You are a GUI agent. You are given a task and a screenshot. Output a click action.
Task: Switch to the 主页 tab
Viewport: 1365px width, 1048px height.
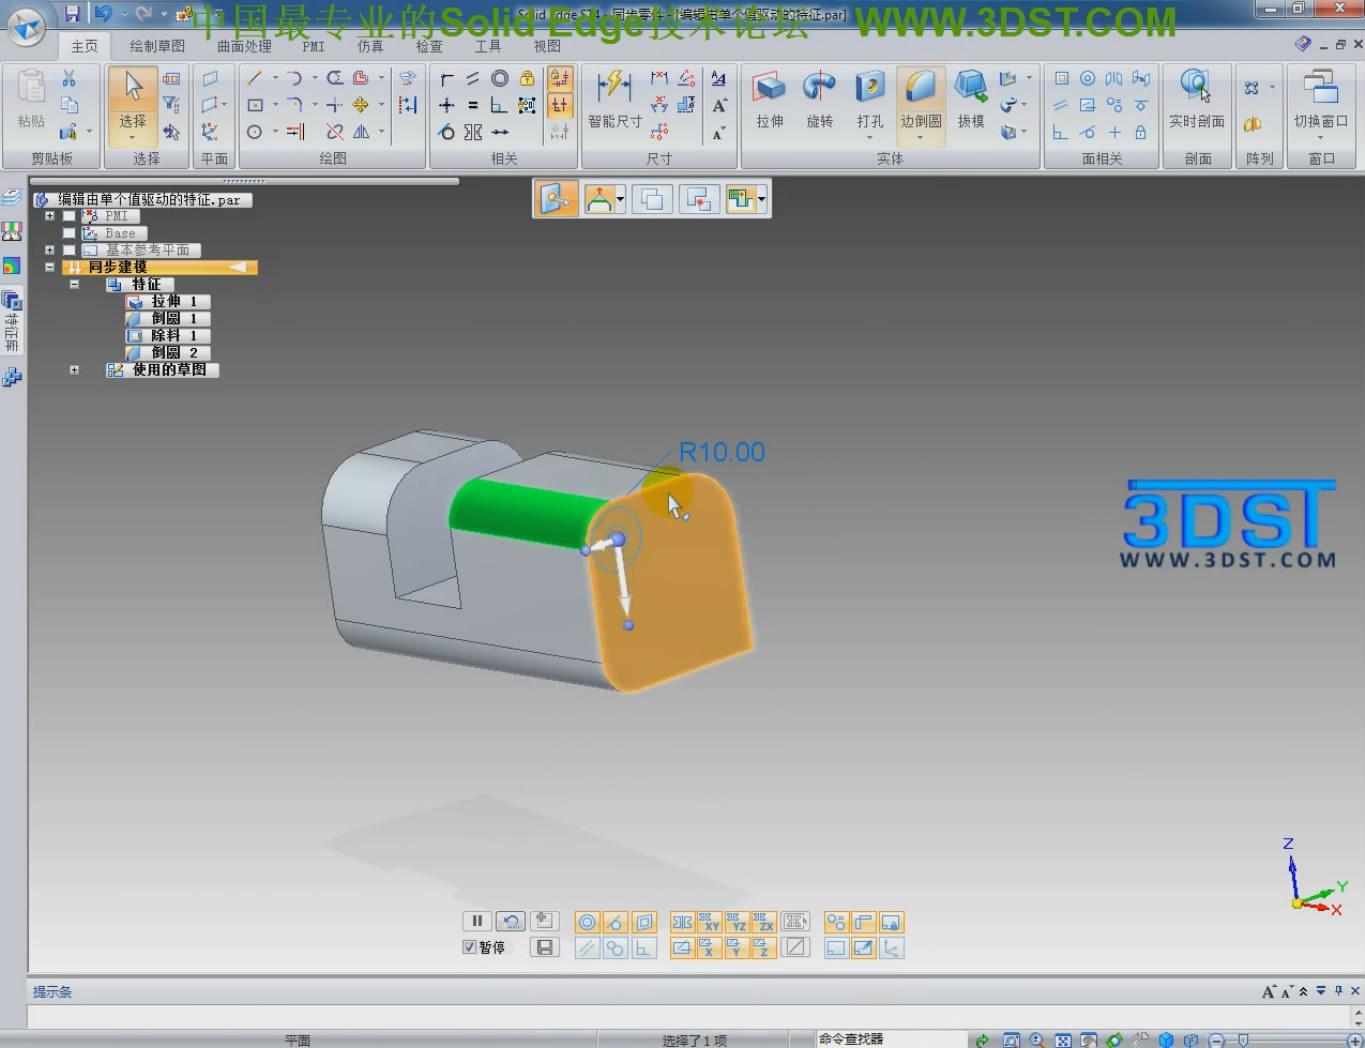pos(85,46)
